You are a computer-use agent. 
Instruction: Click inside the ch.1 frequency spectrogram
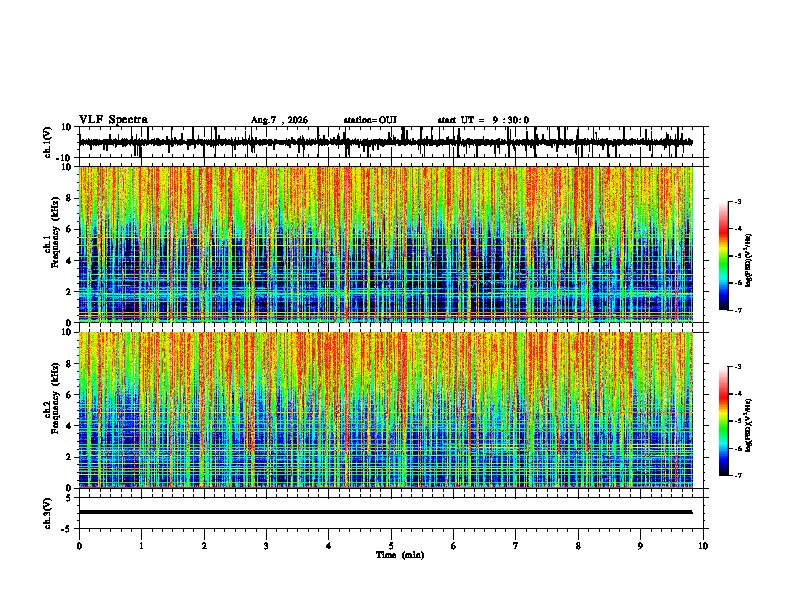tap(386, 244)
